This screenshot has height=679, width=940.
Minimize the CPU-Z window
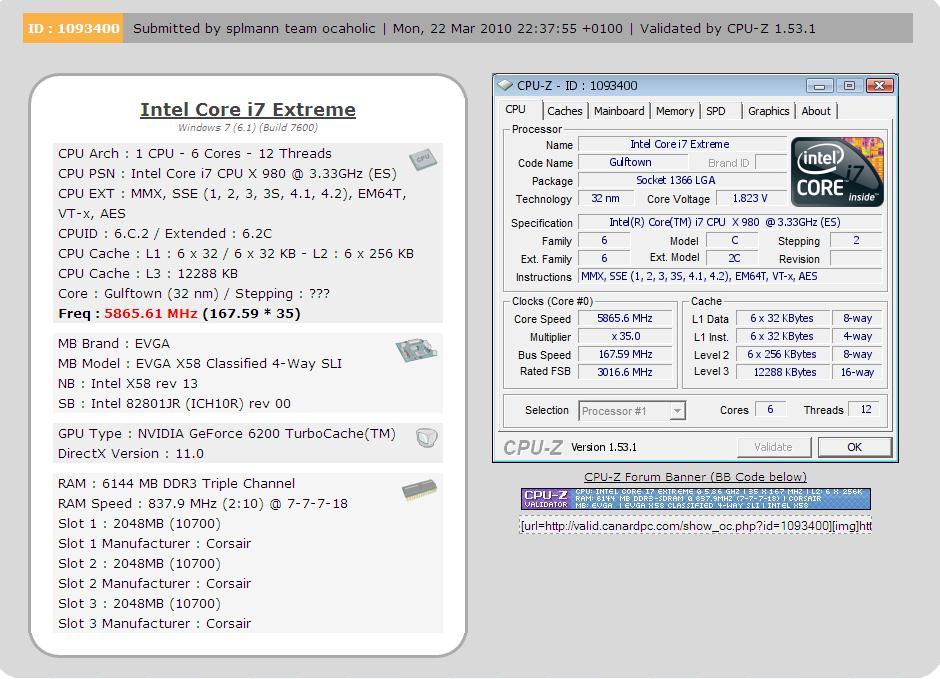[x=819, y=86]
